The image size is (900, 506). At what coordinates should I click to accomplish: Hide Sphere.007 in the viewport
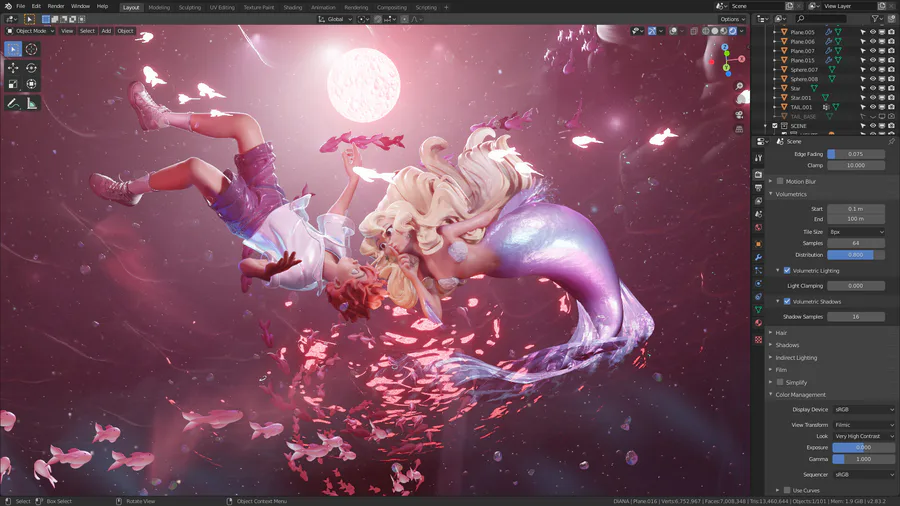872,69
